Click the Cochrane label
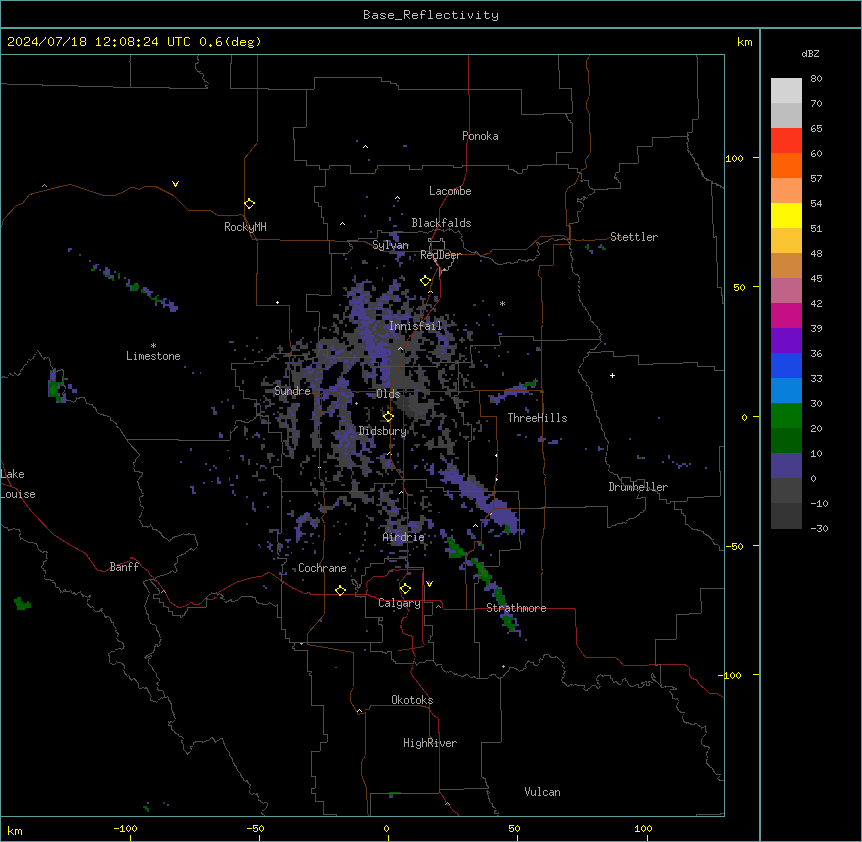 tap(322, 568)
